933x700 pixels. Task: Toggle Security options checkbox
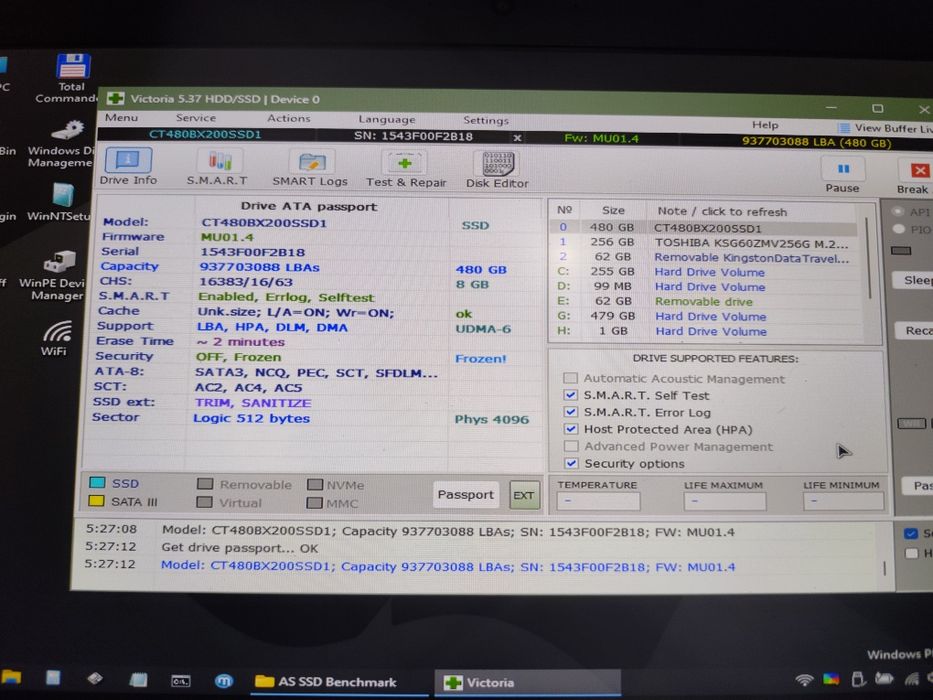tap(571, 462)
